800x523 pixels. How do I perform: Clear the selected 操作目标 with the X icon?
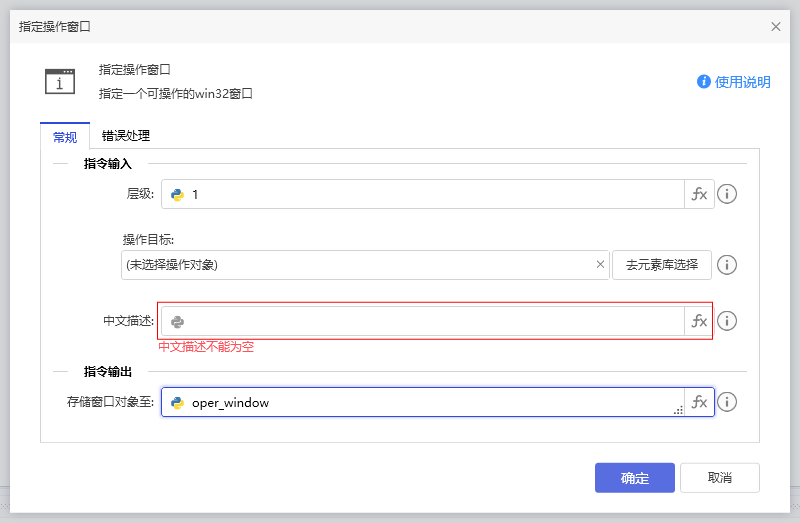tap(600, 265)
